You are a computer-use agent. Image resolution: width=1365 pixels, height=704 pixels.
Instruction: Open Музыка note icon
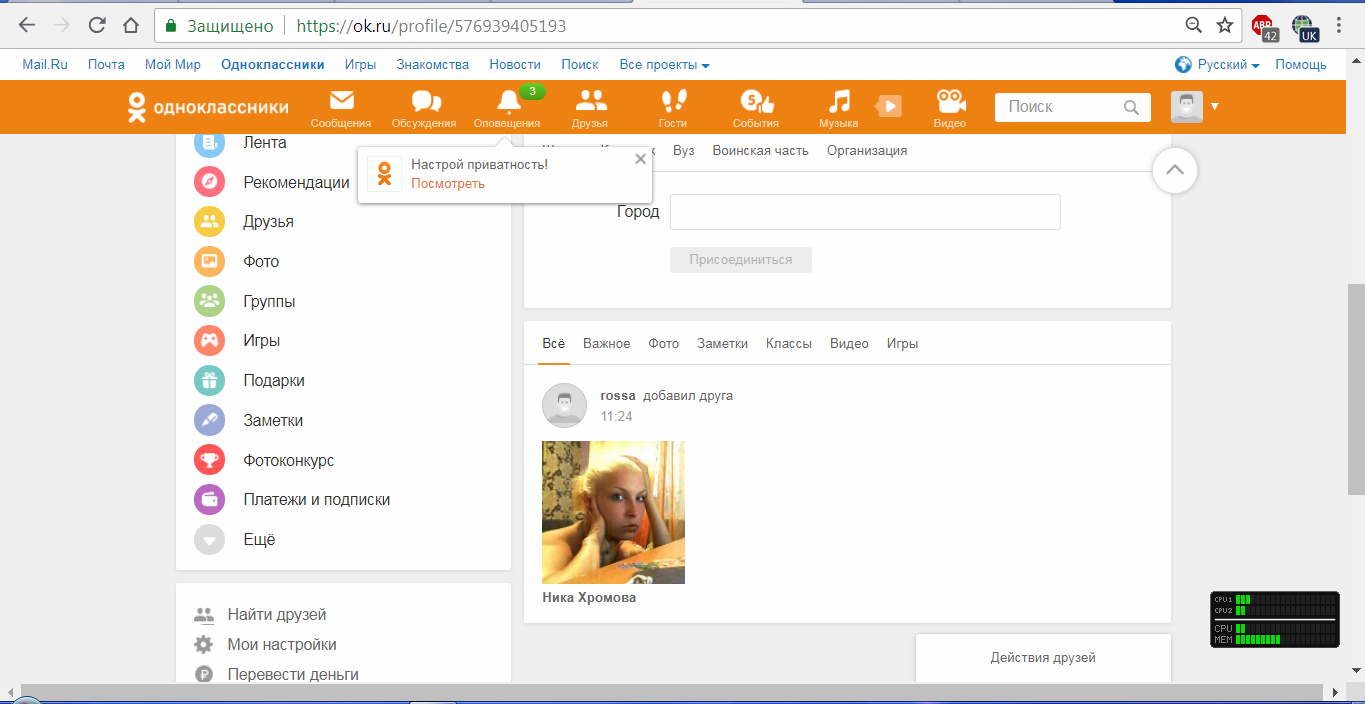pos(840,101)
